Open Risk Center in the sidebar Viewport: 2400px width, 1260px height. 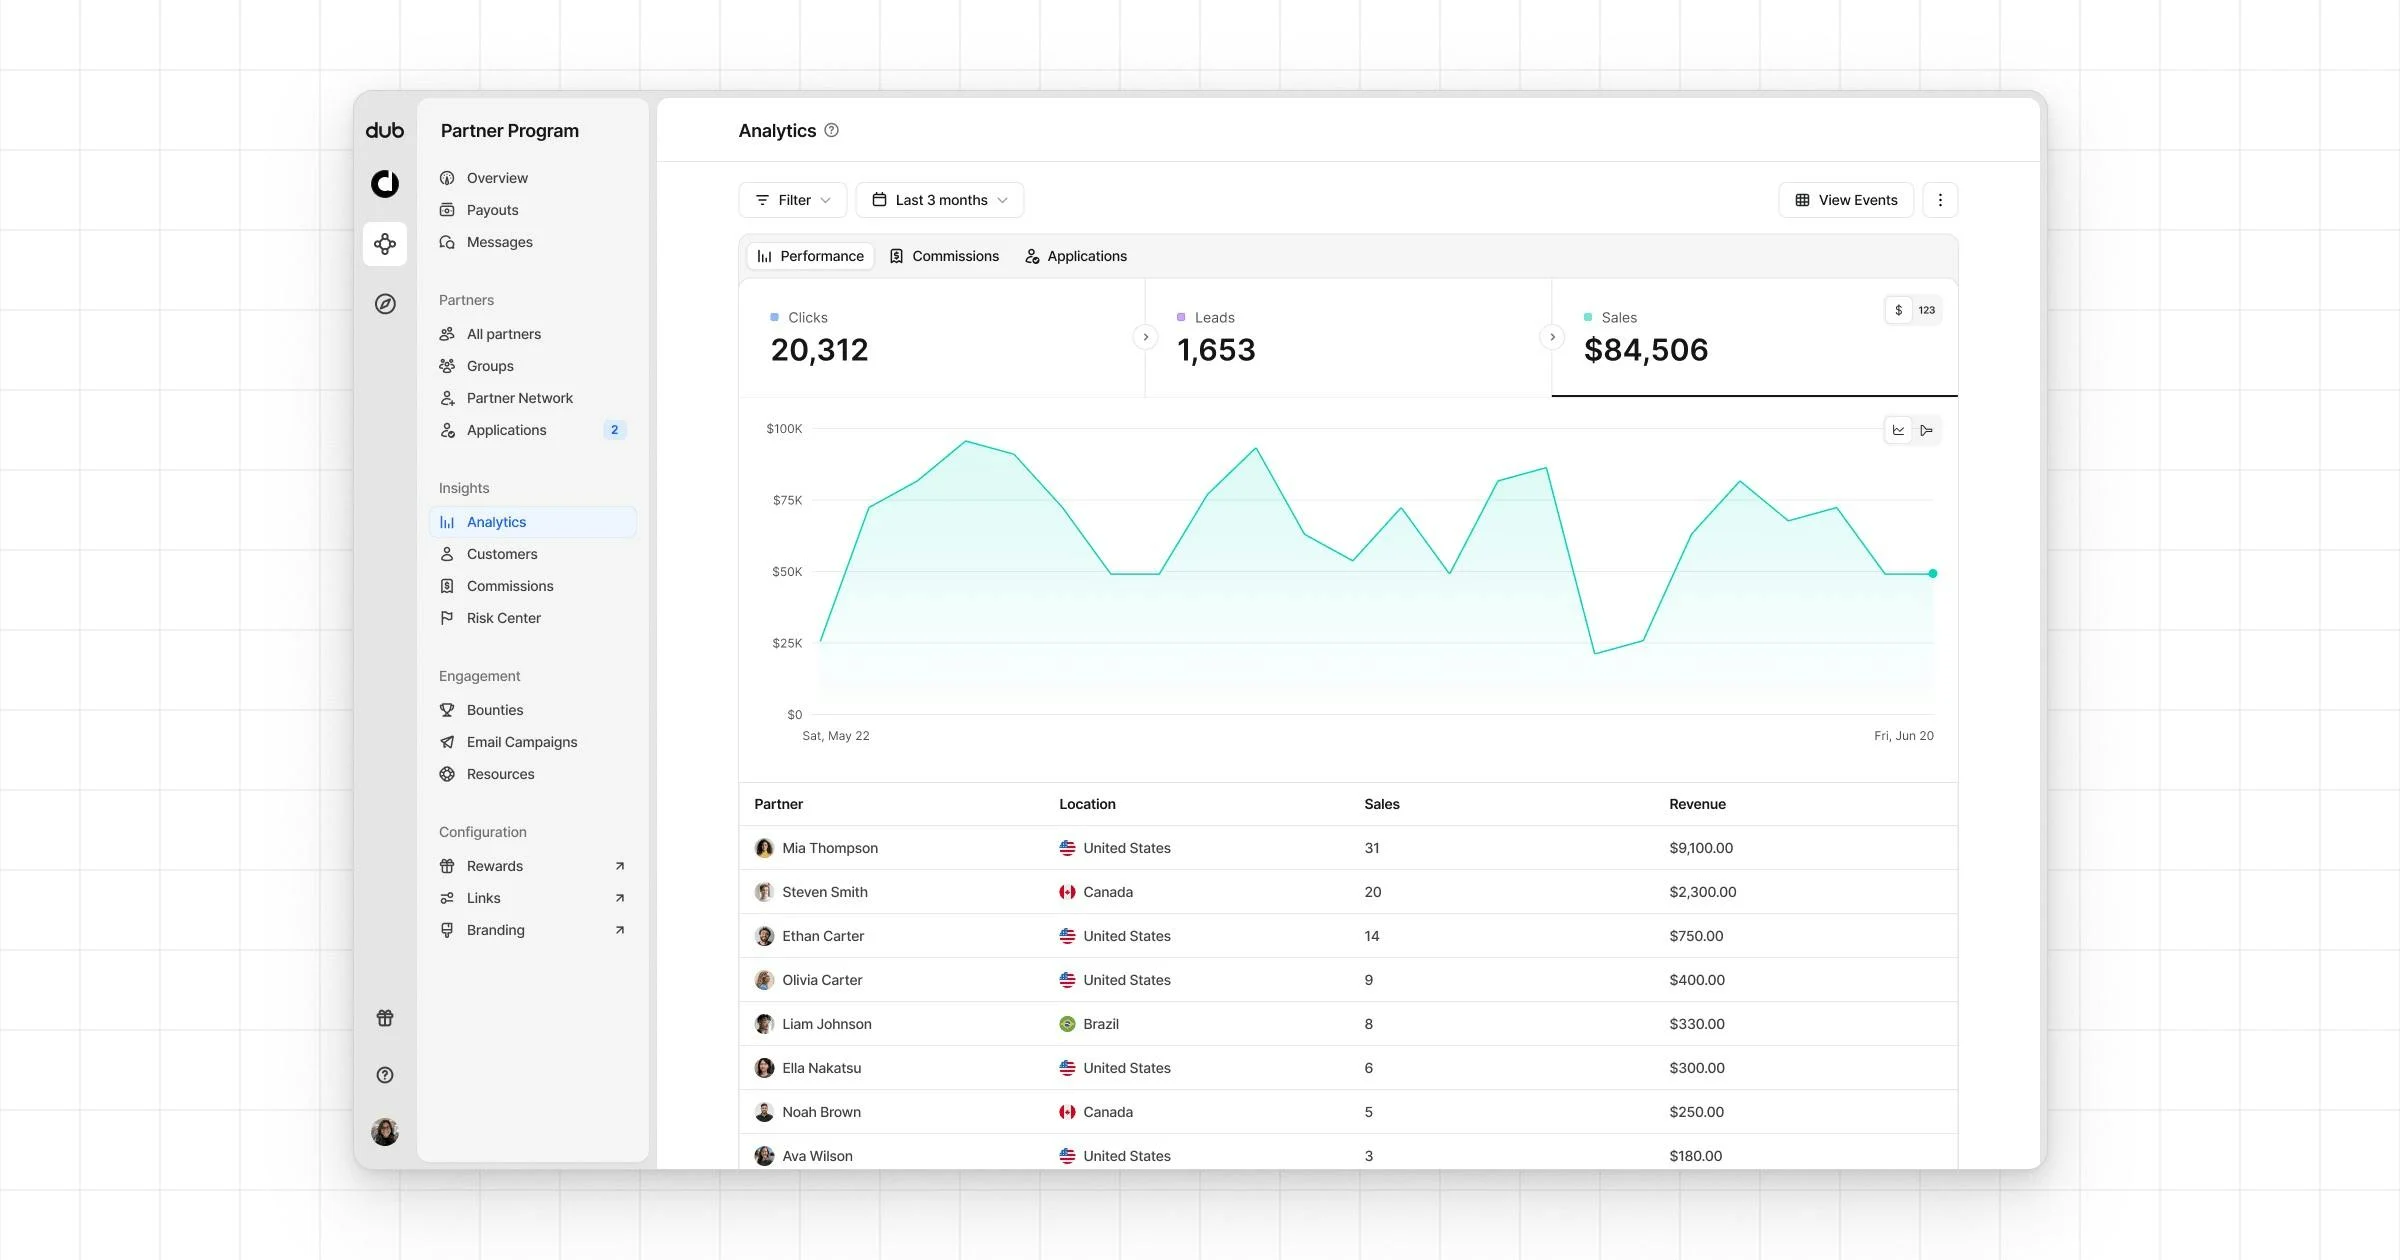533,618
